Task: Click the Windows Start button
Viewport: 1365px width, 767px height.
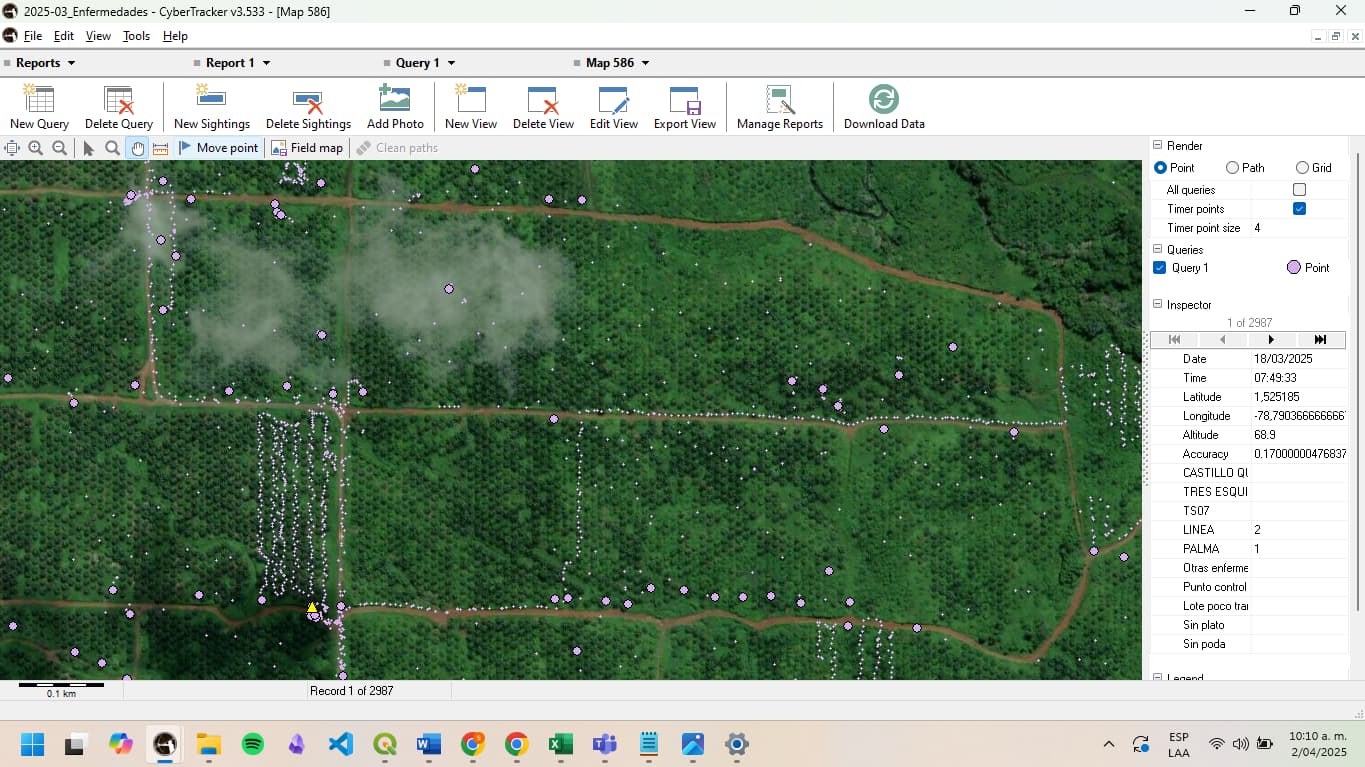Action: (33, 744)
